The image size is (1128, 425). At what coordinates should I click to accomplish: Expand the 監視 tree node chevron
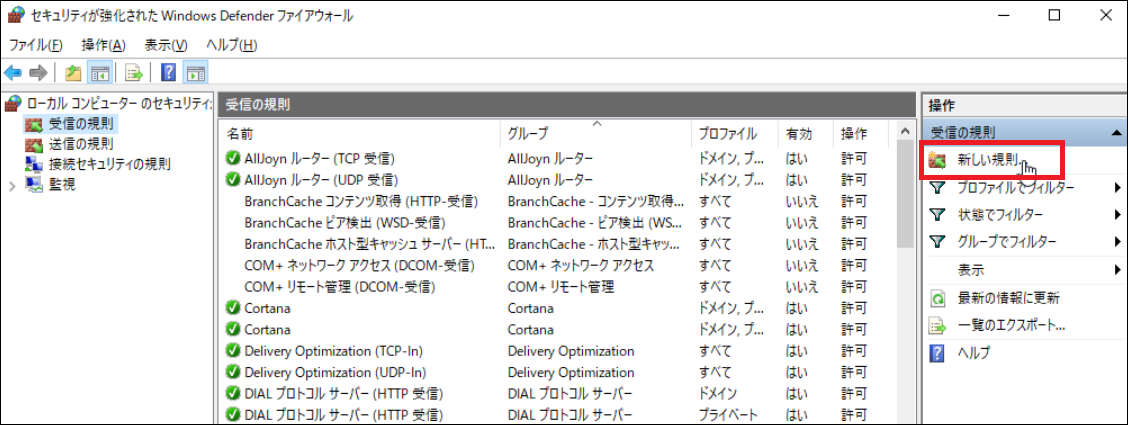click(x=11, y=184)
